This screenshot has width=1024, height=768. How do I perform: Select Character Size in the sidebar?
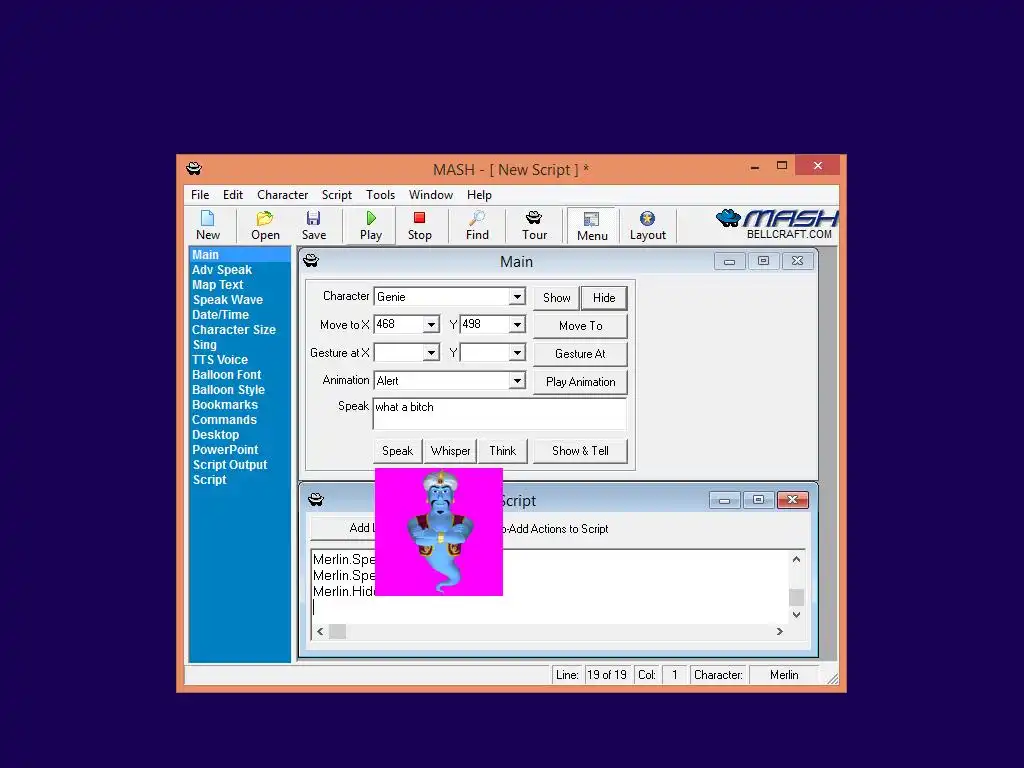coord(234,330)
